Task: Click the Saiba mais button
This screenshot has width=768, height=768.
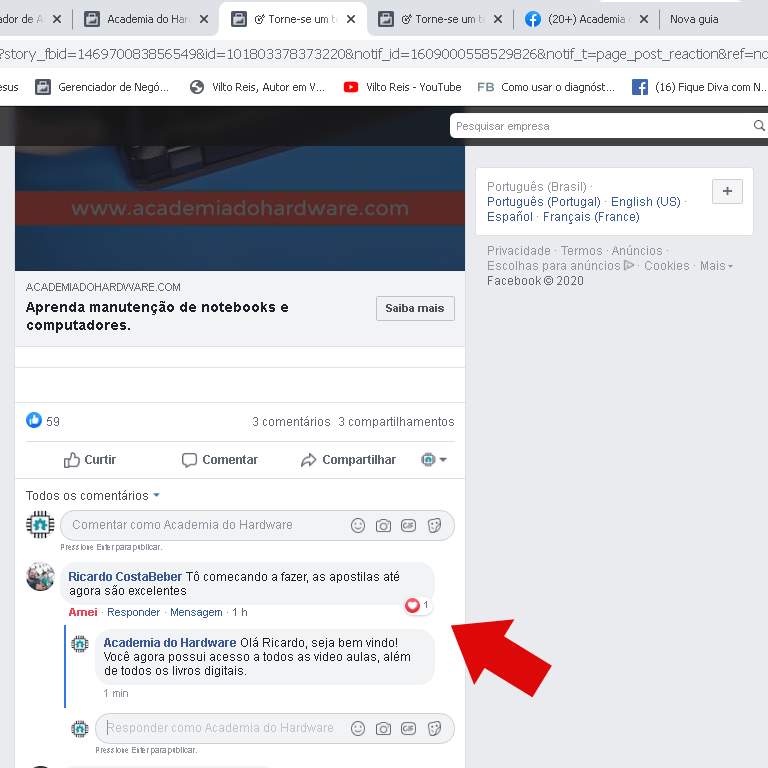Action: tap(415, 308)
